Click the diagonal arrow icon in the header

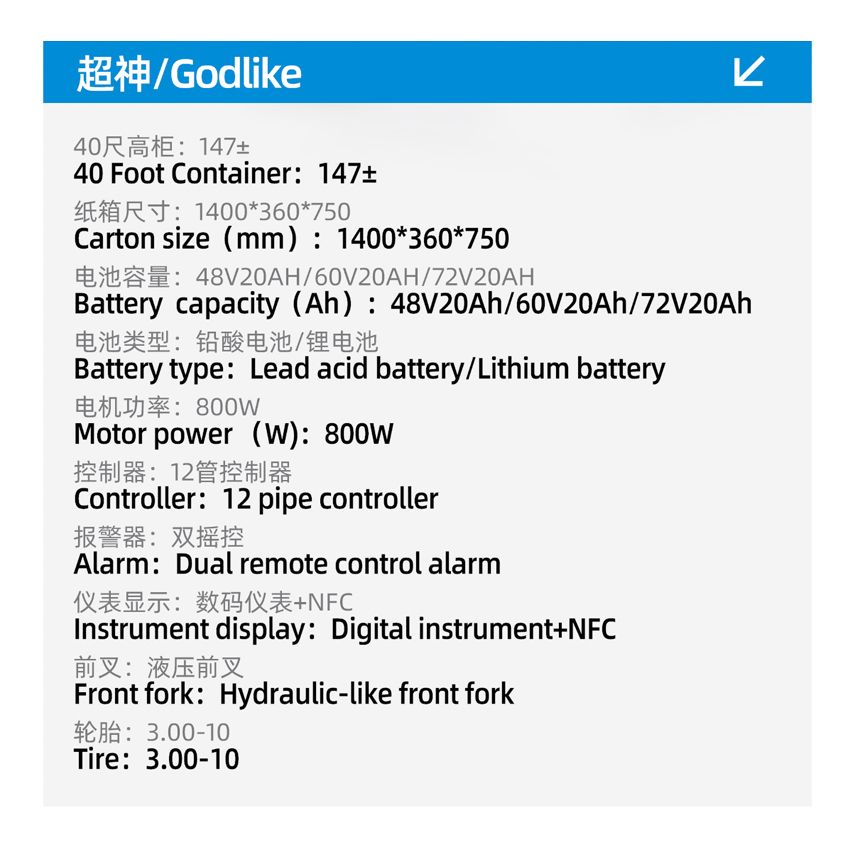749,72
